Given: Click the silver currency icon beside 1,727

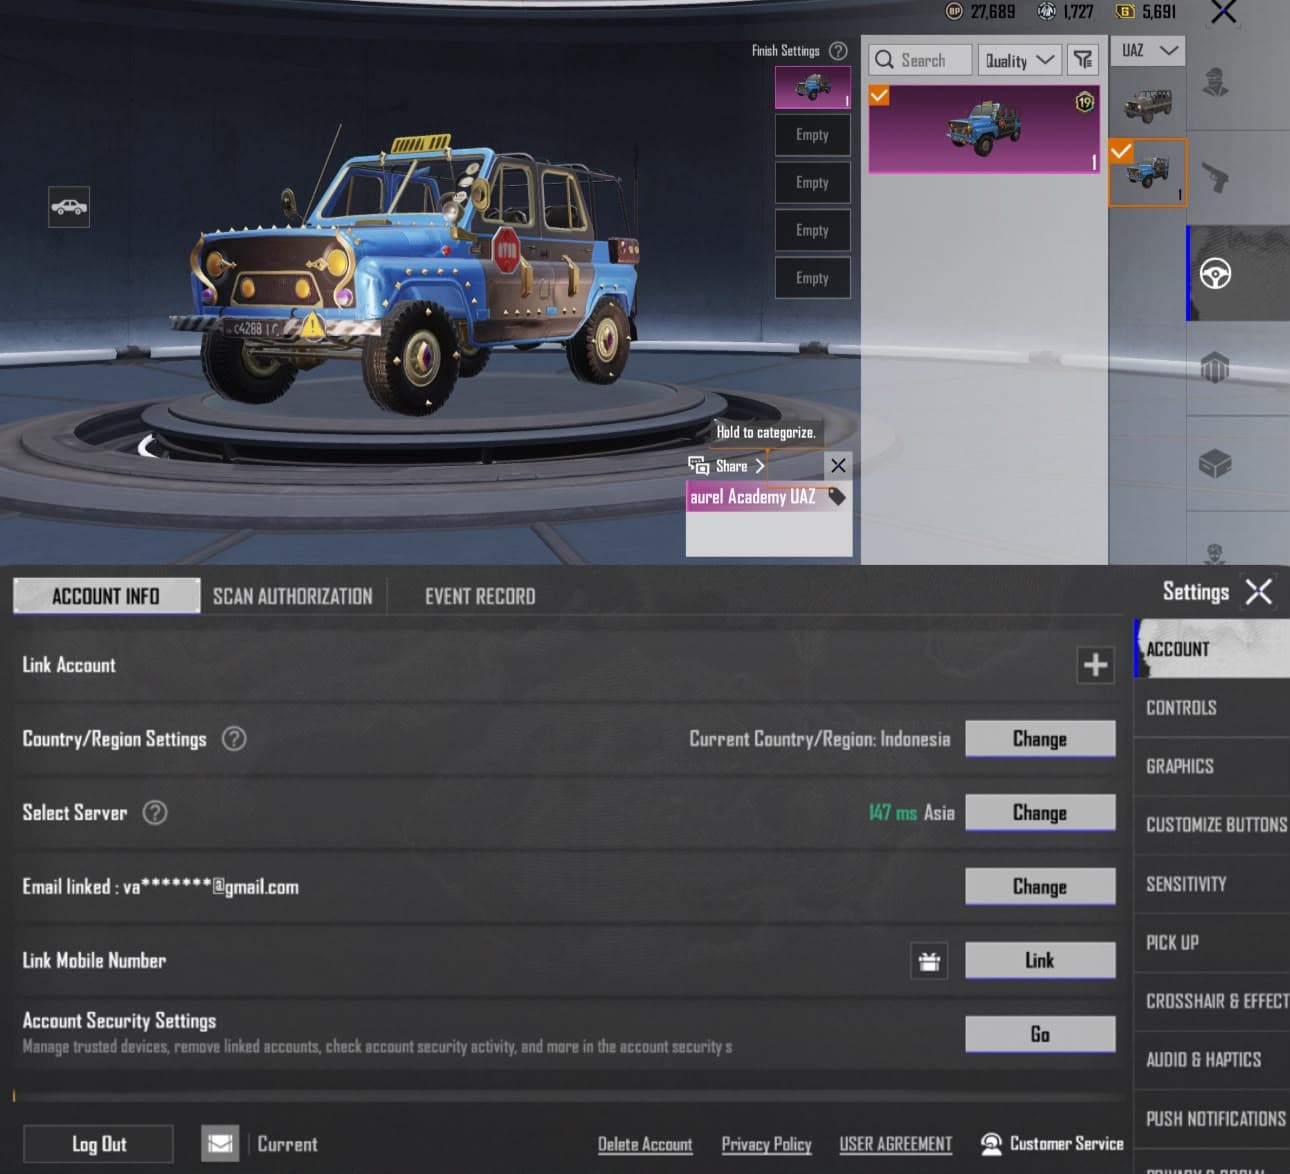Looking at the screenshot, I should click(1046, 11).
